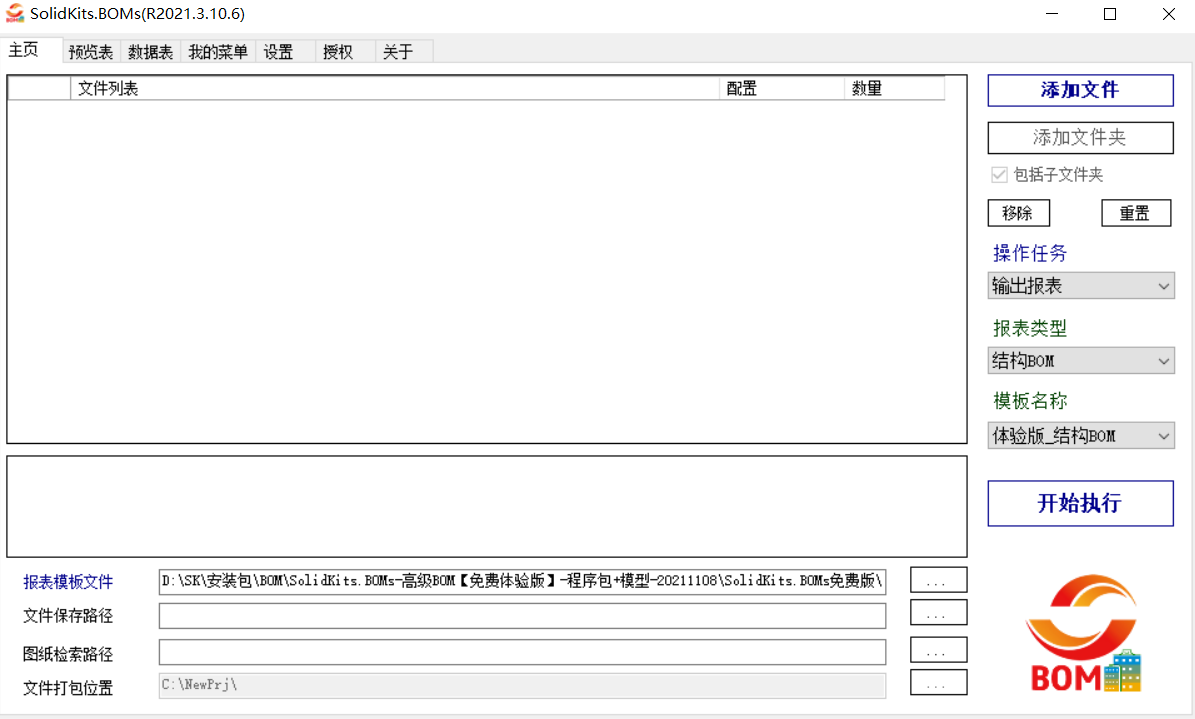Click the empty log output box

(487, 506)
